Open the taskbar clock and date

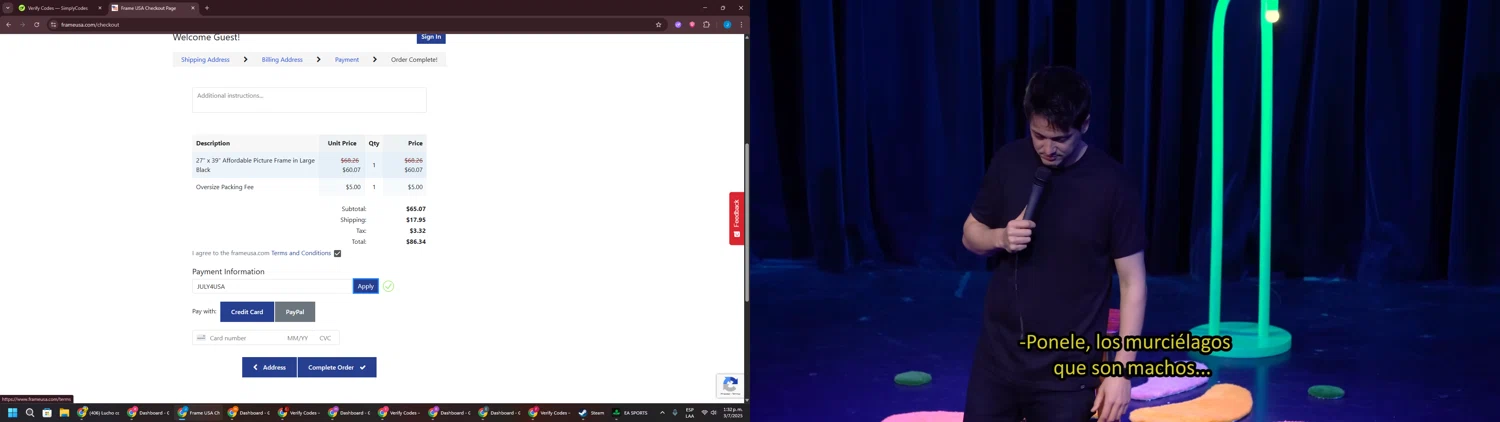733,412
